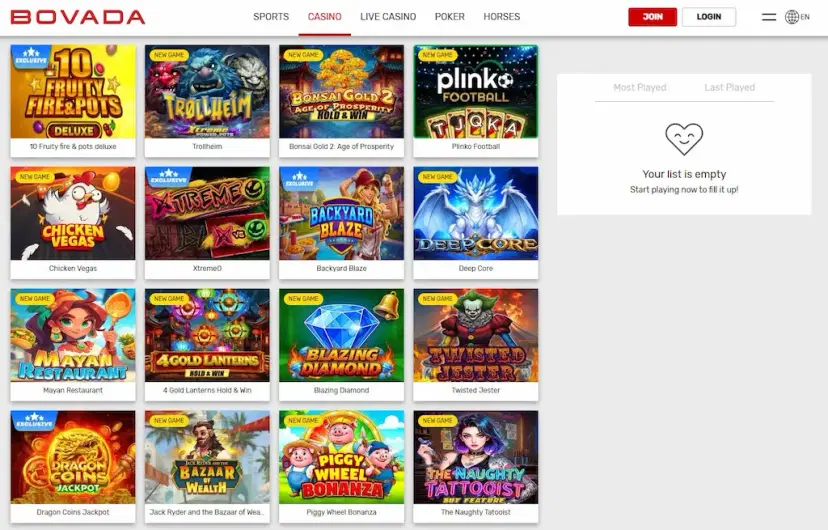Image resolution: width=828 pixels, height=530 pixels.
Task: Click the New Game badge on Chicken Vegas
Action: pos(34,177)
